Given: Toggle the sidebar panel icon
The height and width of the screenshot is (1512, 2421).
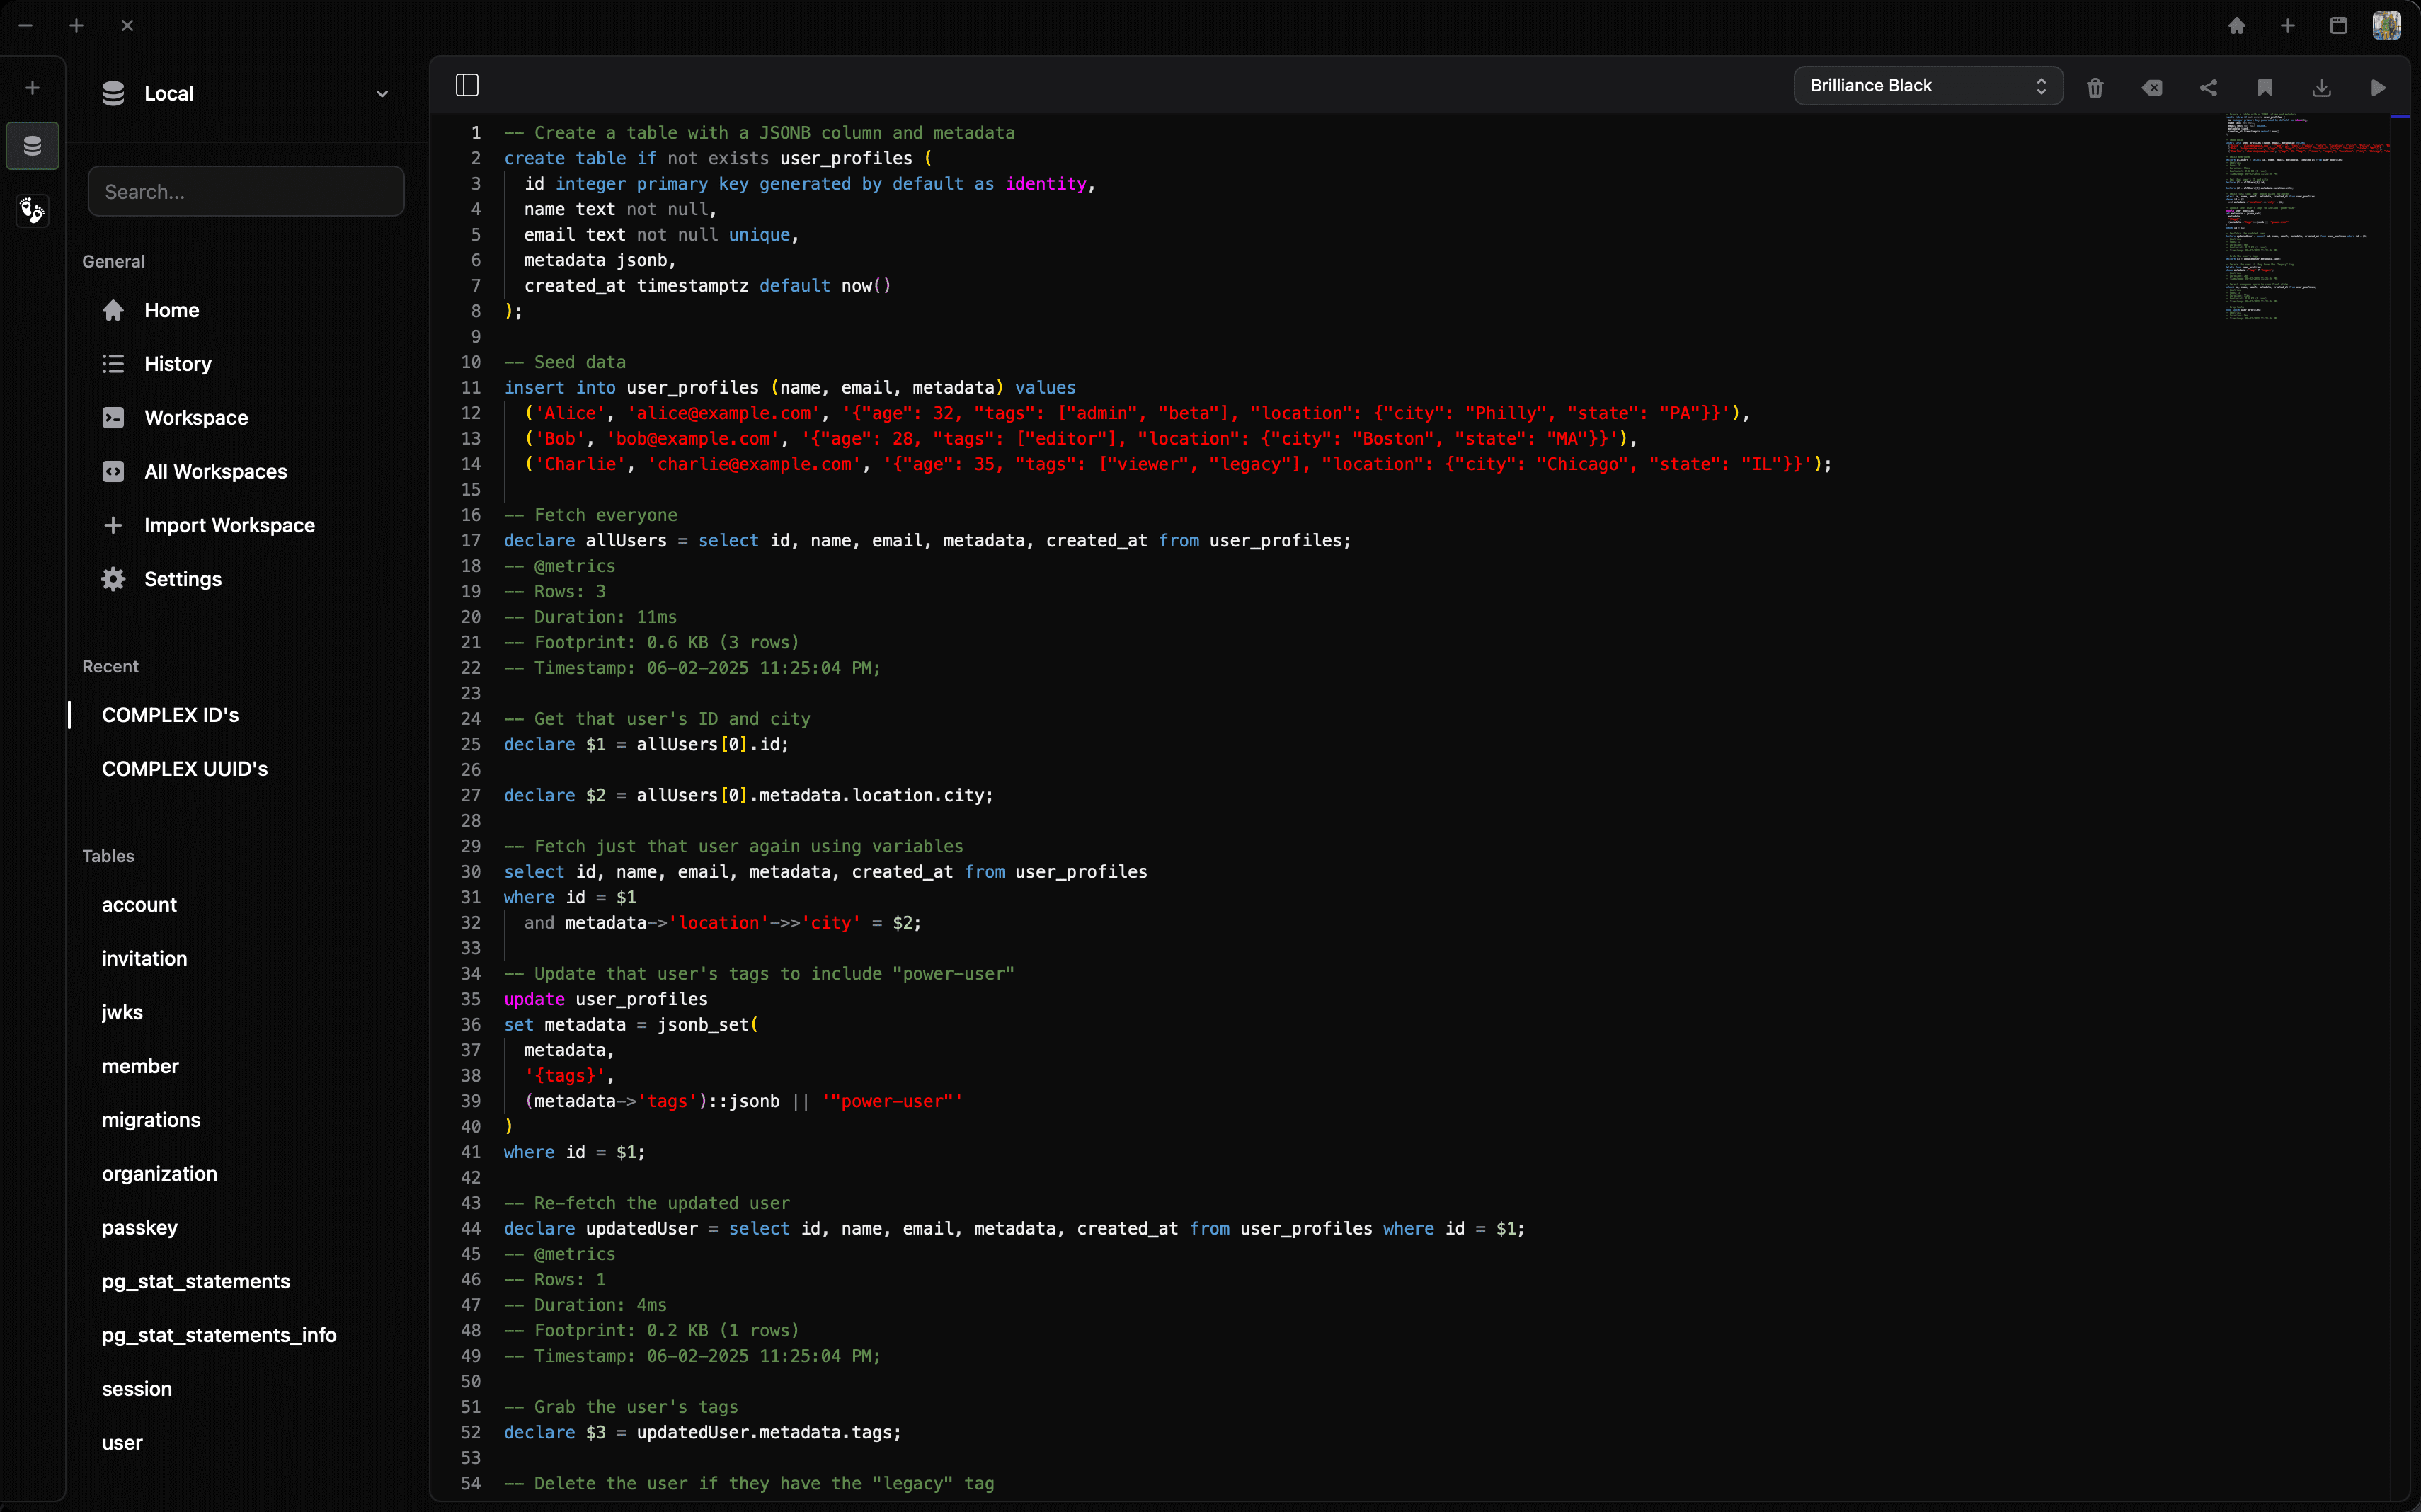Looking at the screenshot, I should [467, 85].
